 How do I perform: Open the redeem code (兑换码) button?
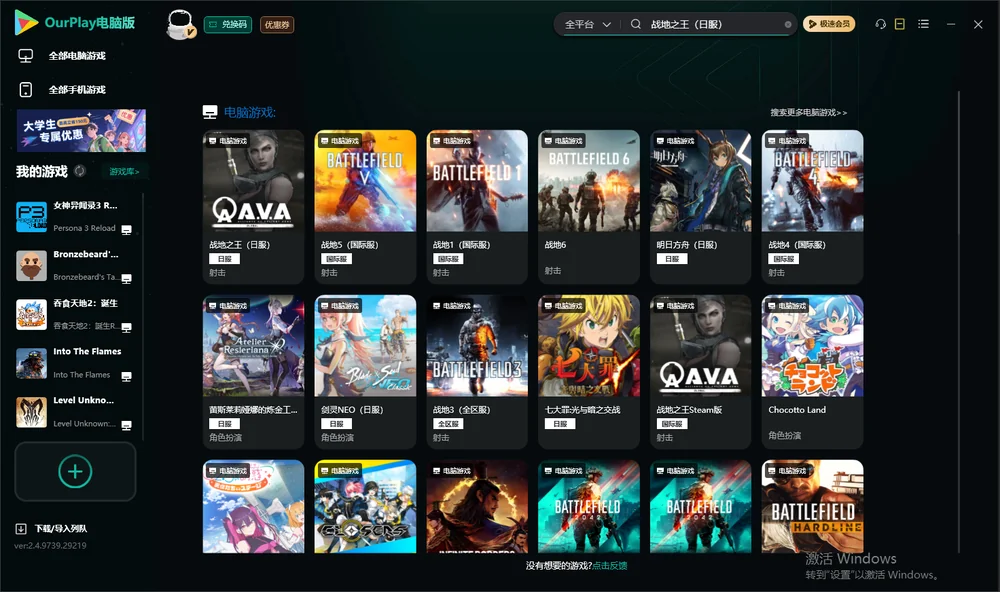tap(228, 24)
